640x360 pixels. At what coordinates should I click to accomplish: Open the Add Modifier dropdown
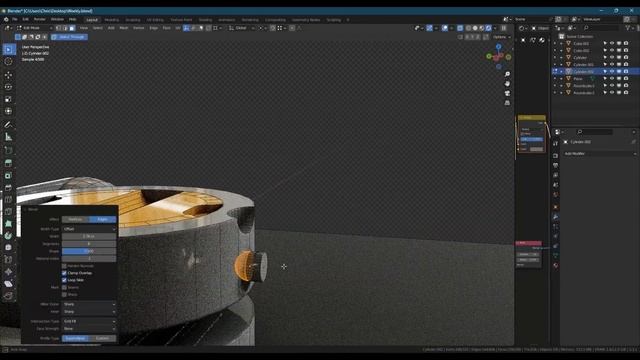pyautogui.click(x=599, y=153)
